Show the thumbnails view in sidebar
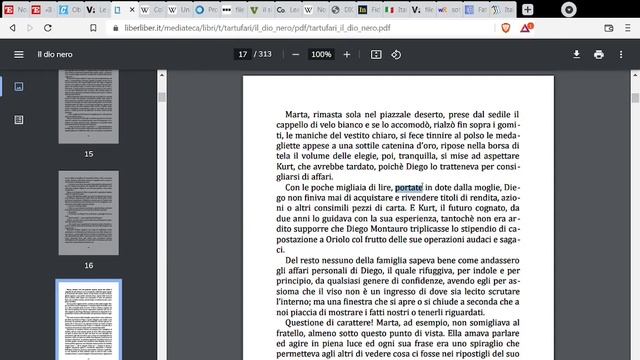Viewport: 640px width, 360px height. pos(19,87)
